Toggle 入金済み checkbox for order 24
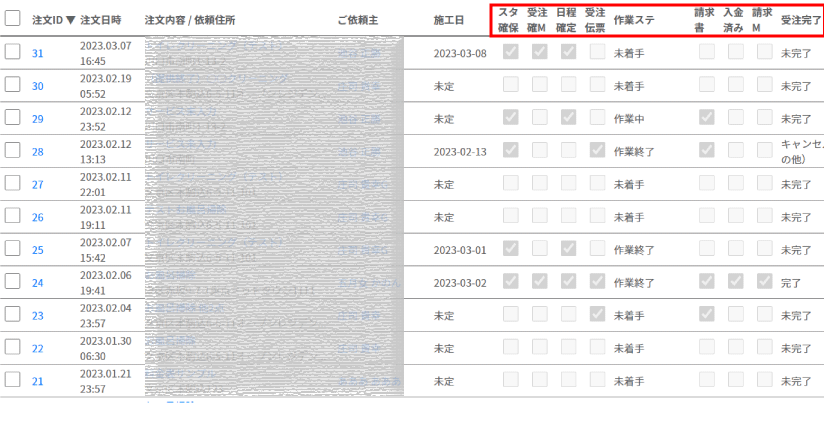Viewport: 824px width, 432px height. pos(736,283)
